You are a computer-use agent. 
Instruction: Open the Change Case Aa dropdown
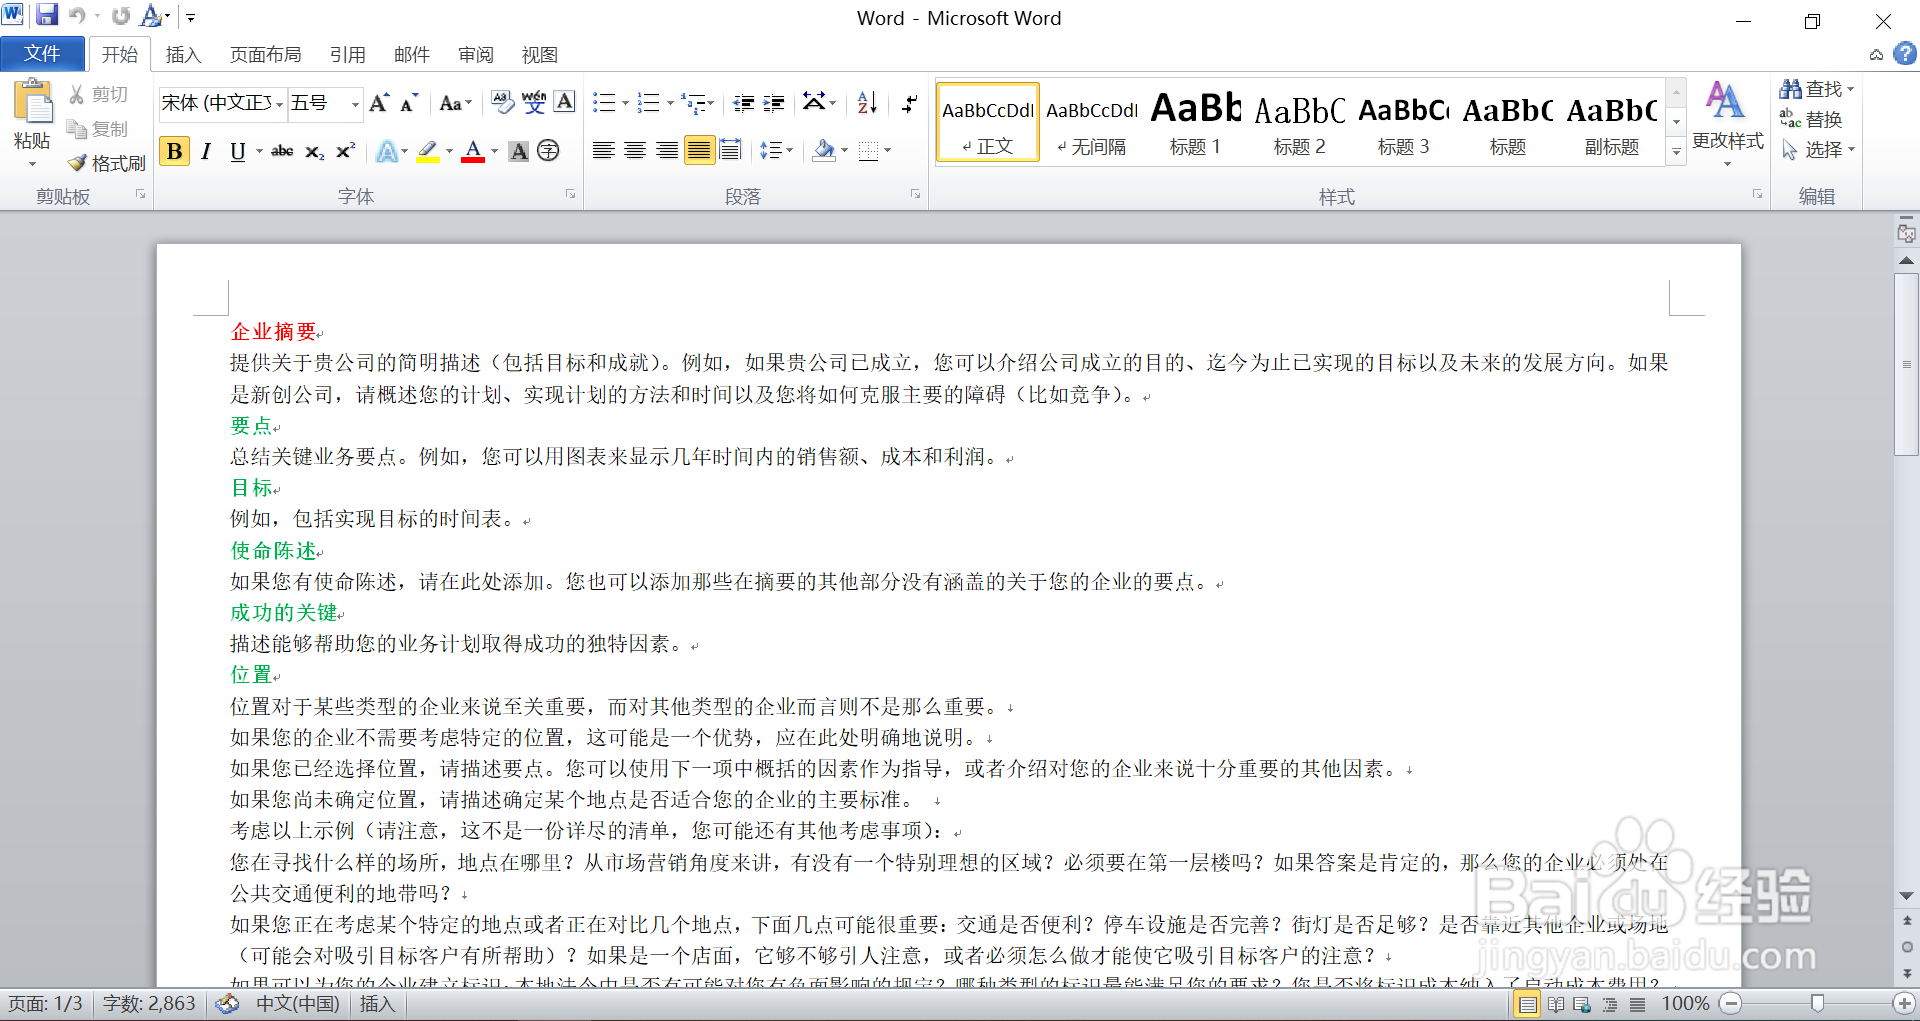tap(455, 103)
